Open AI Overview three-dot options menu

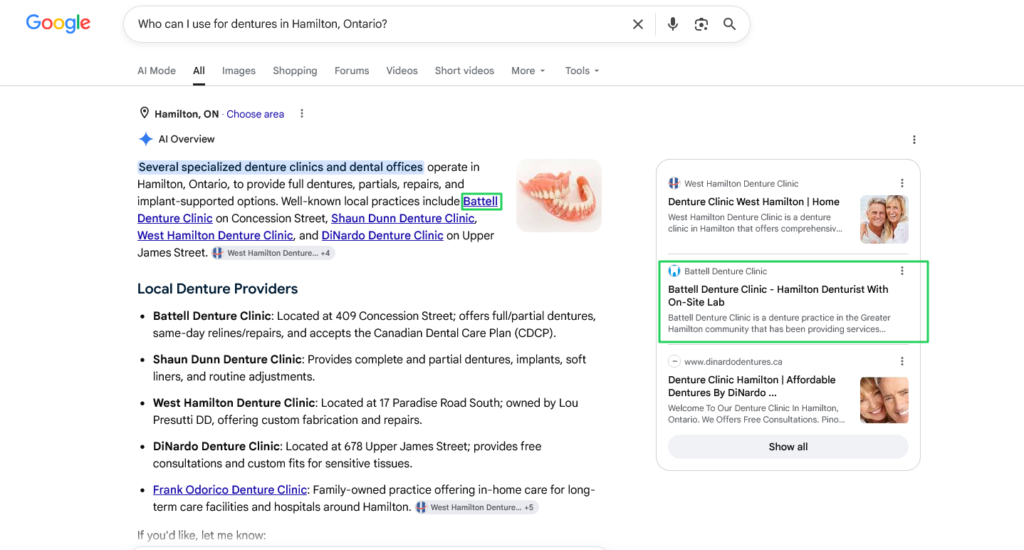point(914,140)
